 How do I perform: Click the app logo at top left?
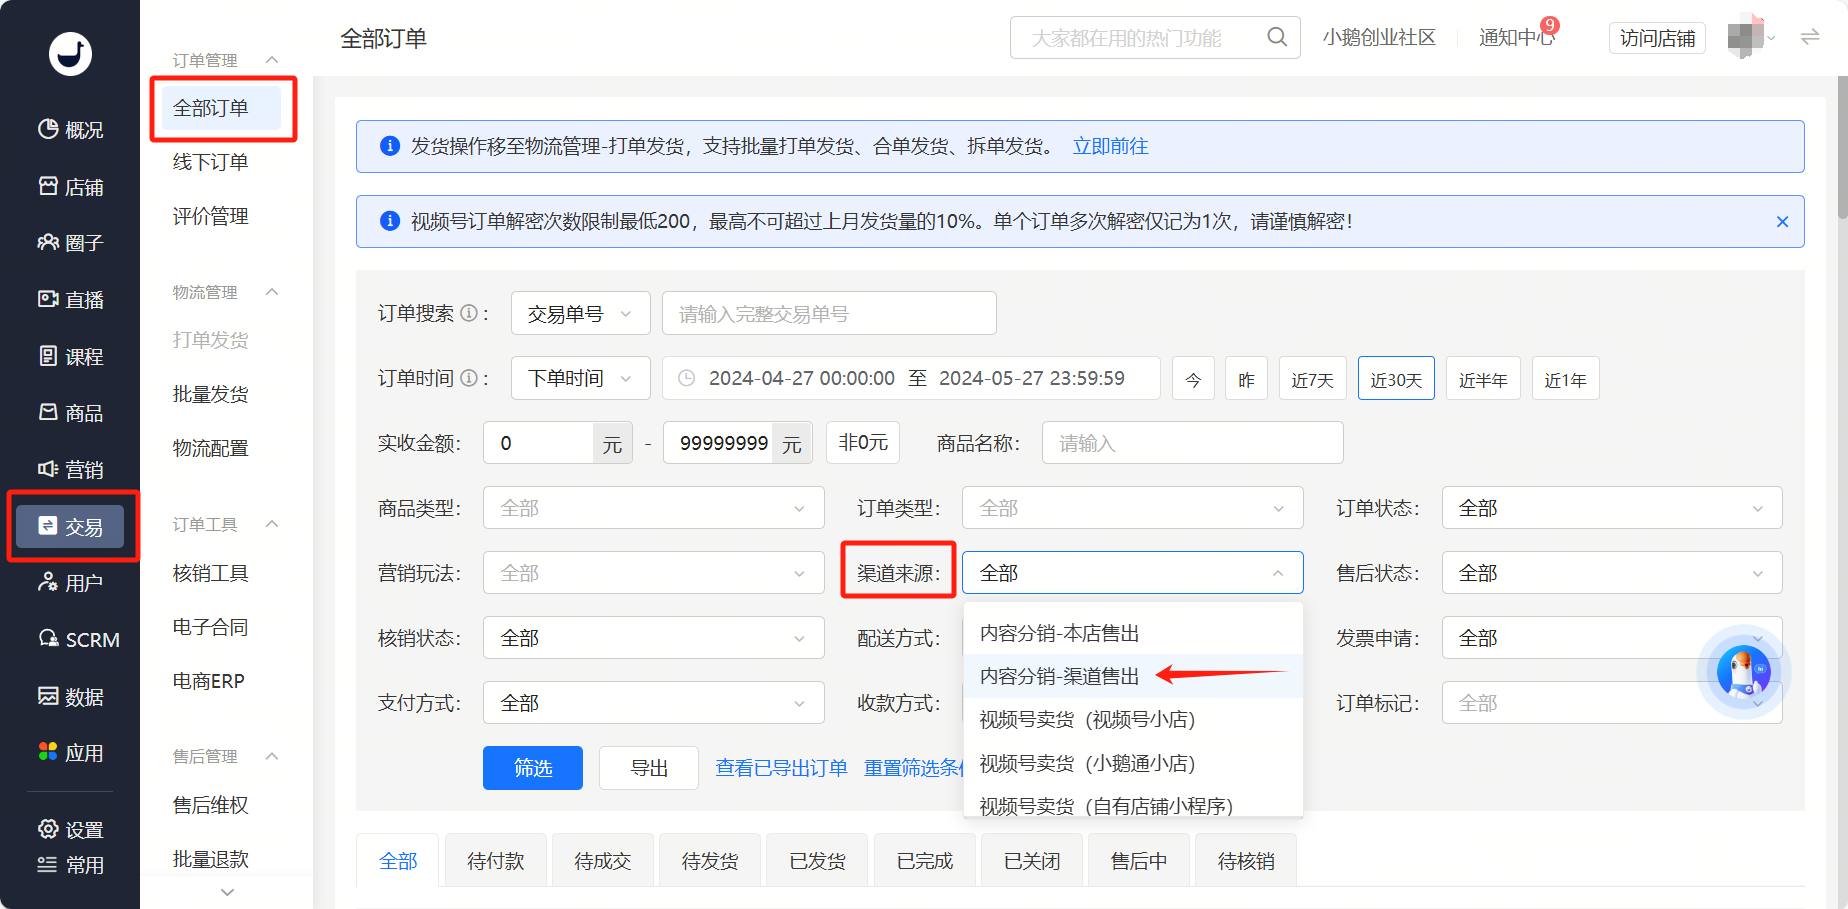(x=70, y=54)
